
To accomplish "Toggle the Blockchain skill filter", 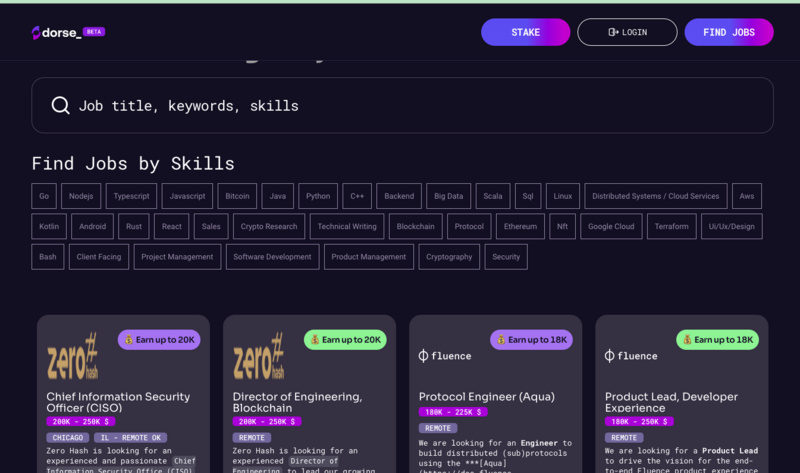I will [415, 226].
